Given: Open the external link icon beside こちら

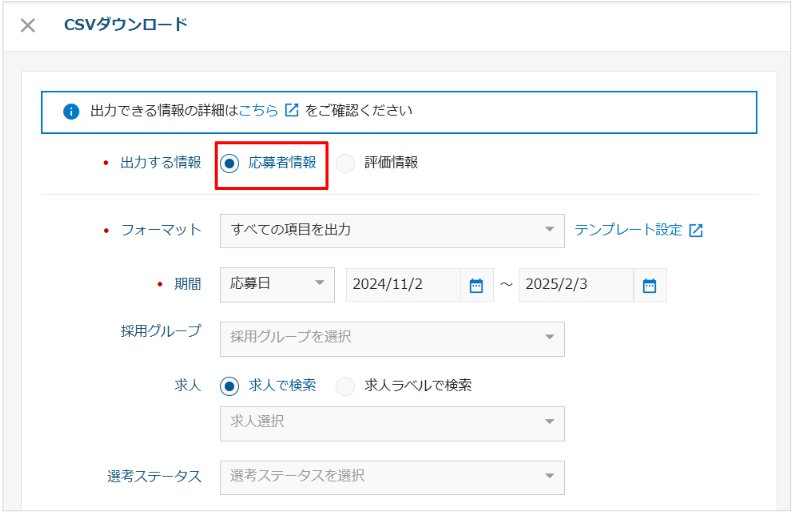Looking at the screenshot, I should (x=291, y=110).
